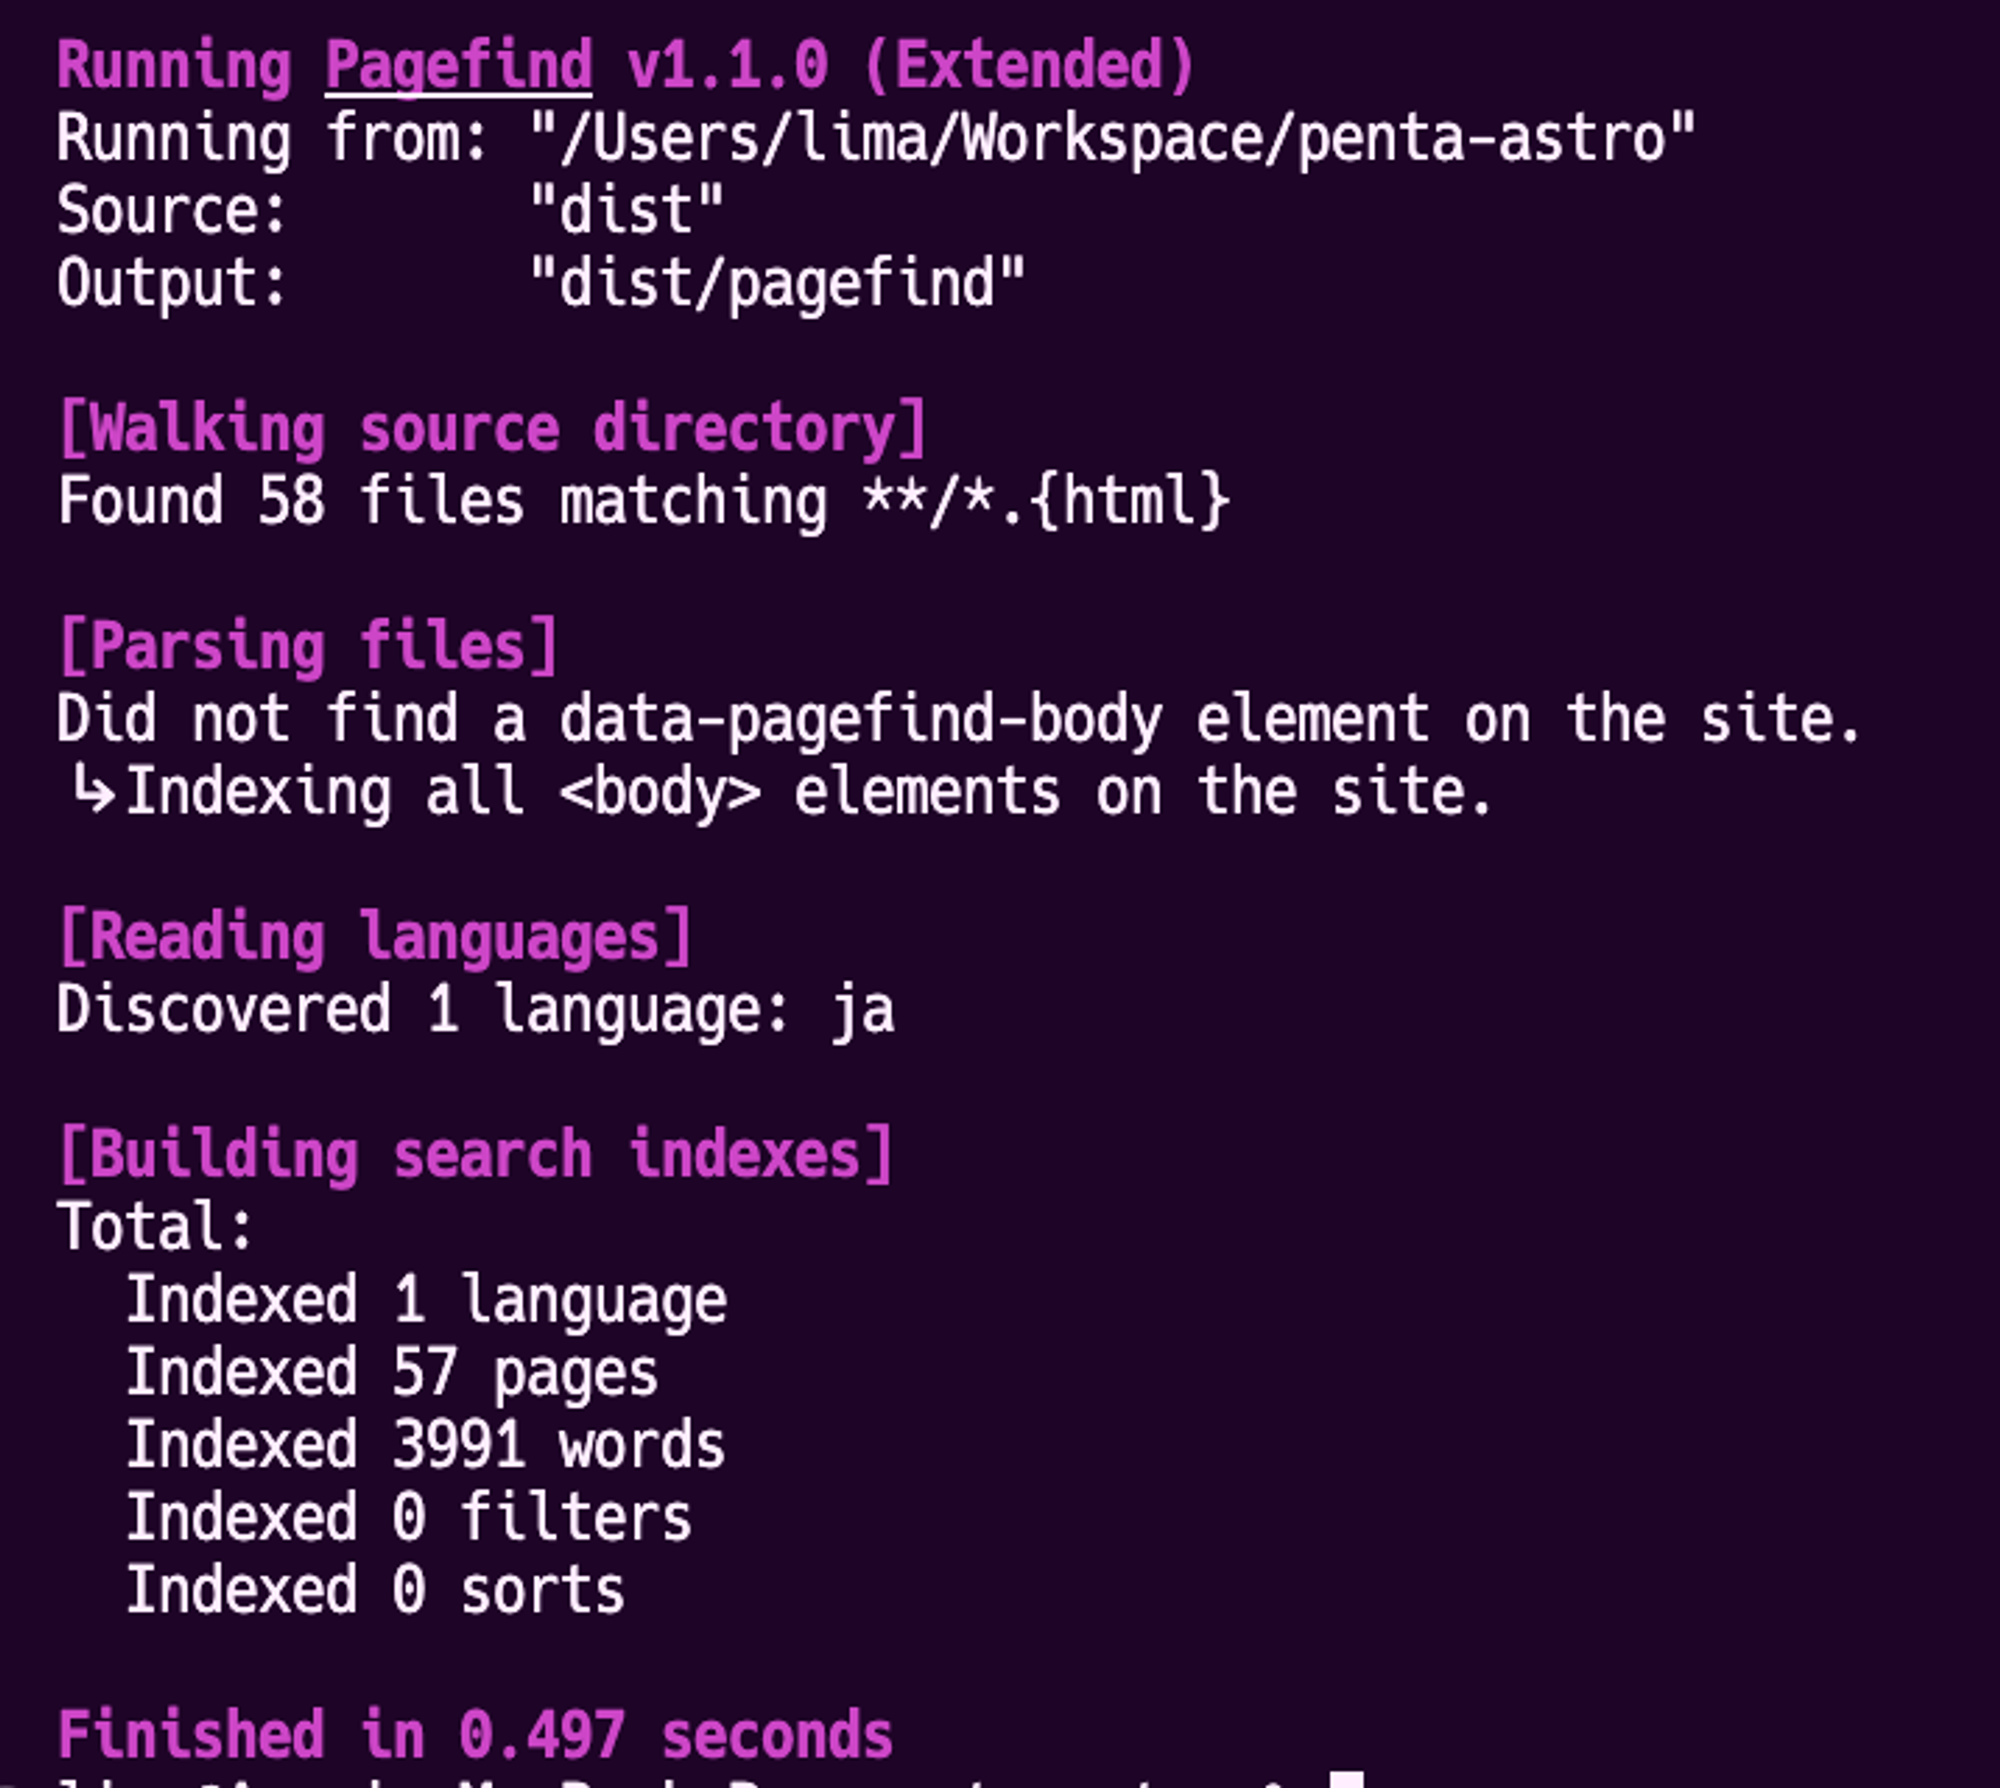Click the 'Indexed 0 sorts' line

(x=375, y=1592)
